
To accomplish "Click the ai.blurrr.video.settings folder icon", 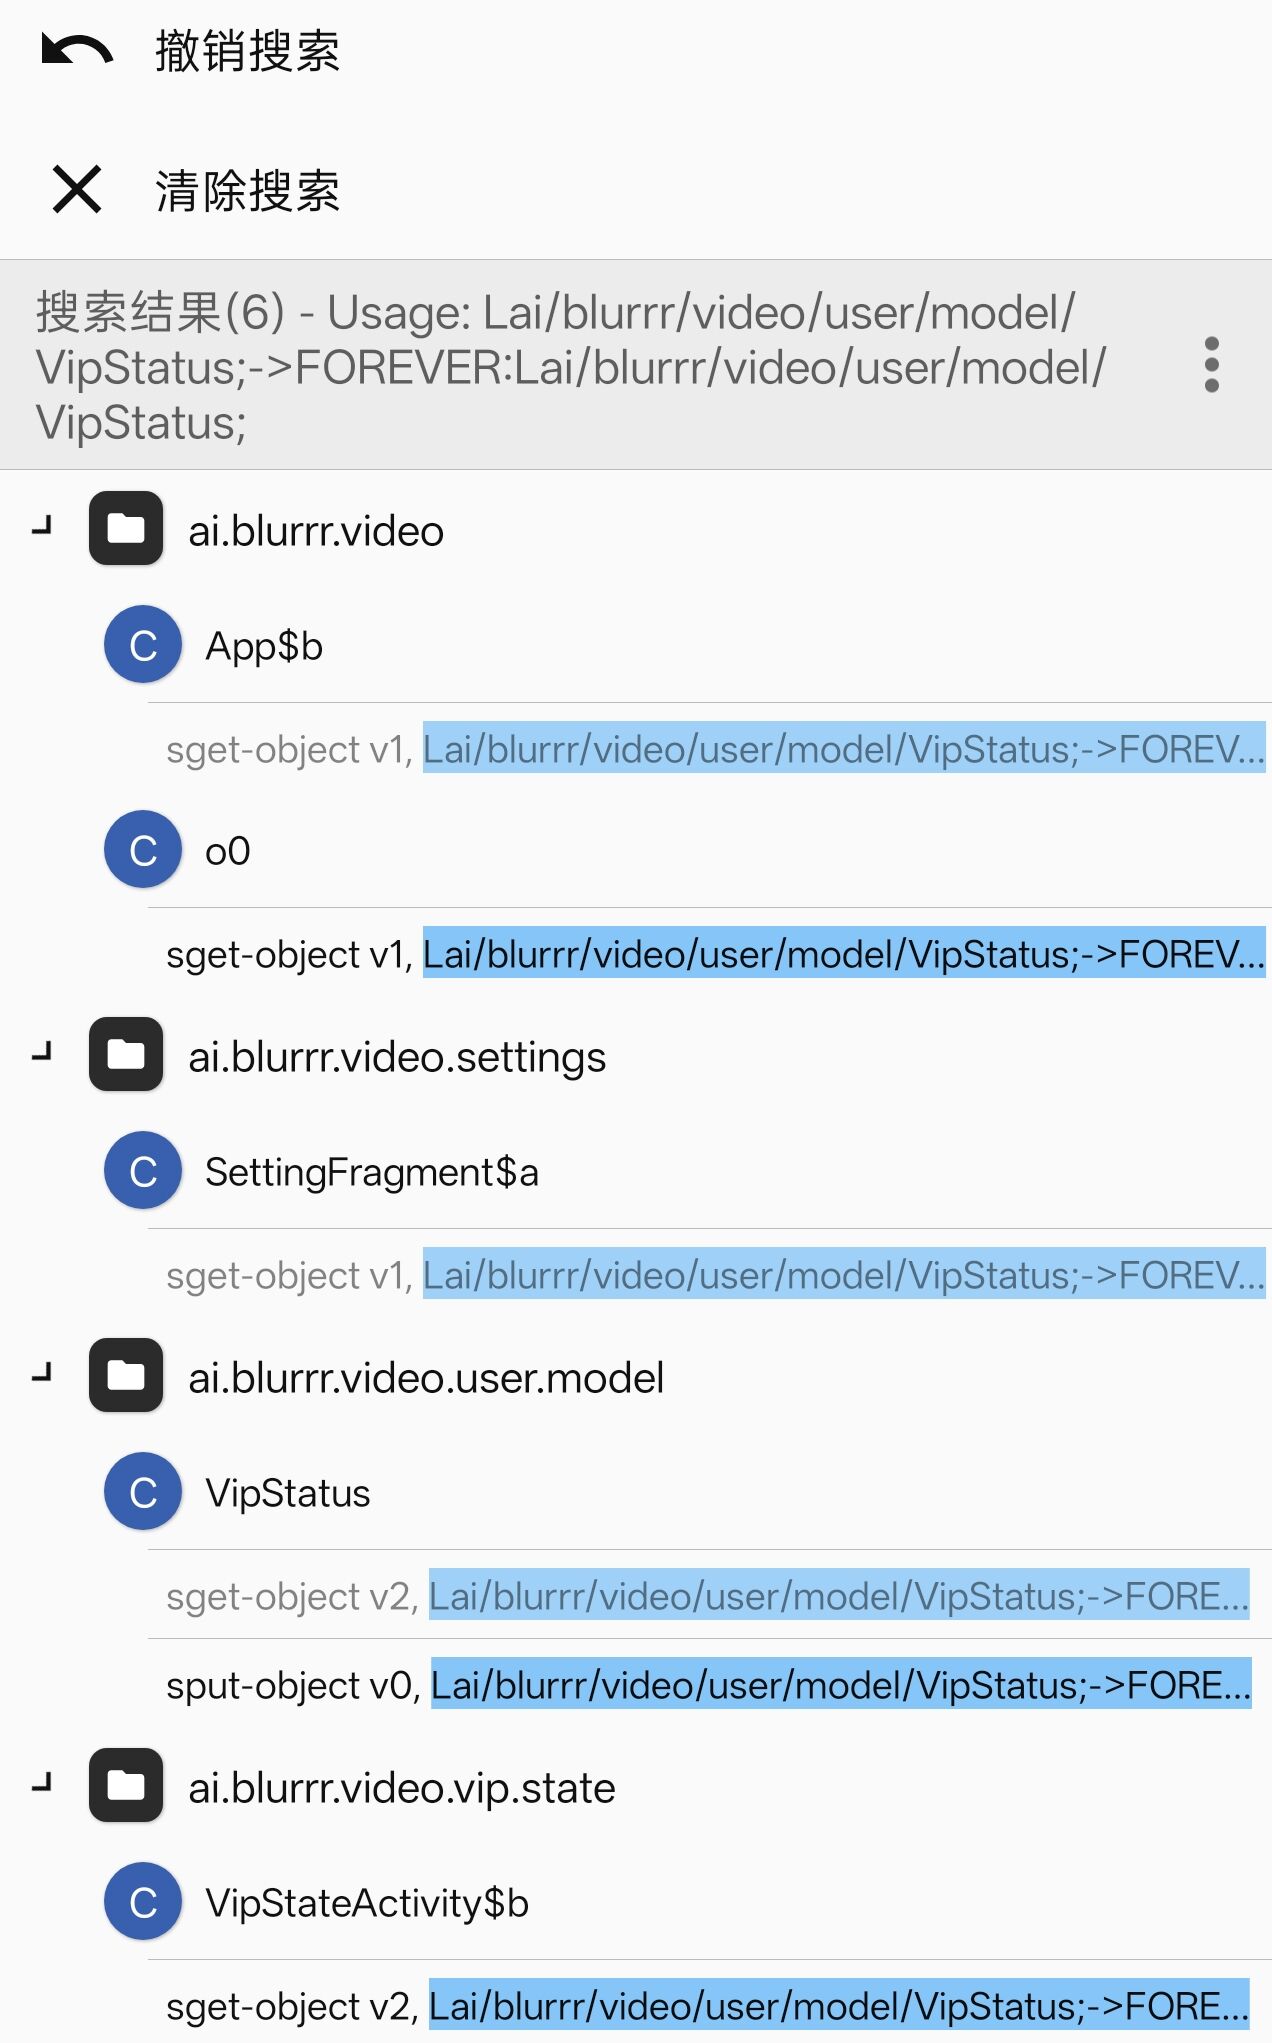I will tap(126, 1055).
